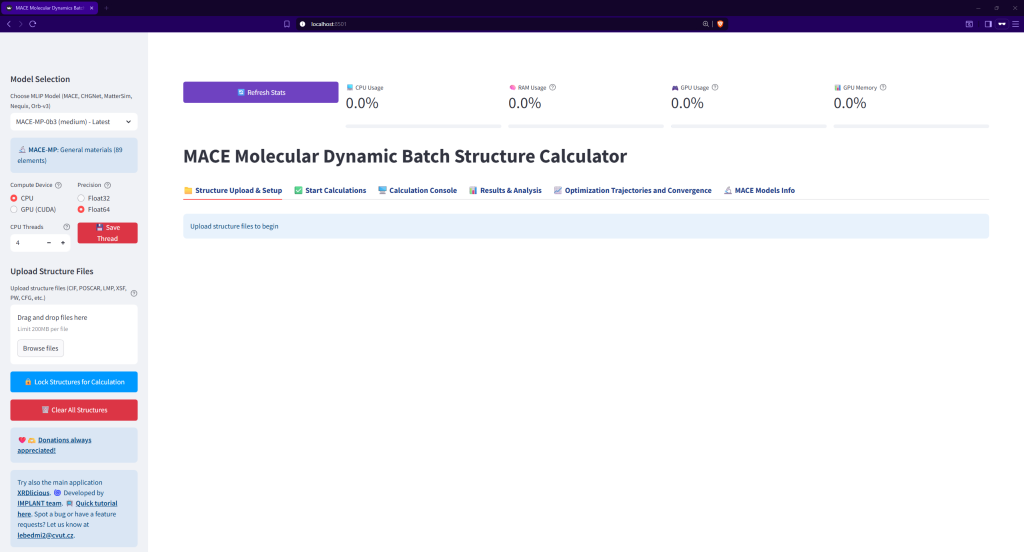Increase CPU Threads with plus stepper
Screen dimensions: 1024x552
(x=63, y=243)
